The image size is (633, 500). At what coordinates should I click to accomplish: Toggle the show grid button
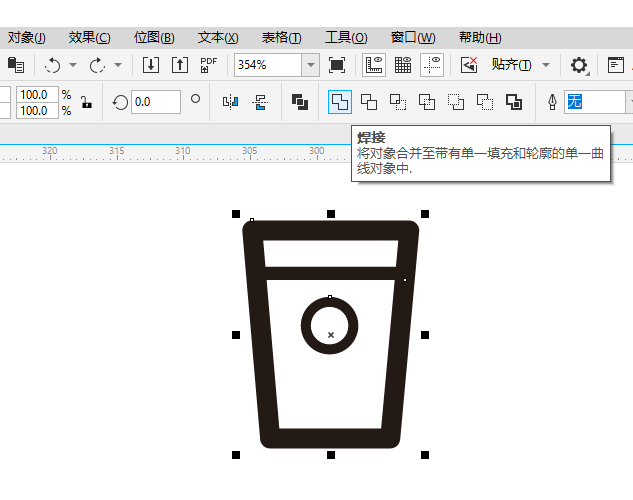(402, 65)
